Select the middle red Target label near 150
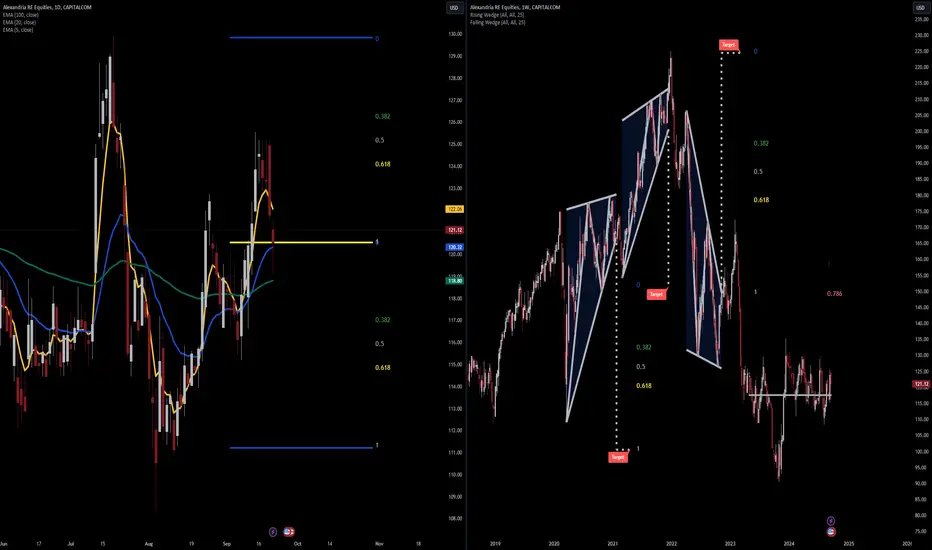Viewport: 932px width, 550px height. click(x=656, y=294)
